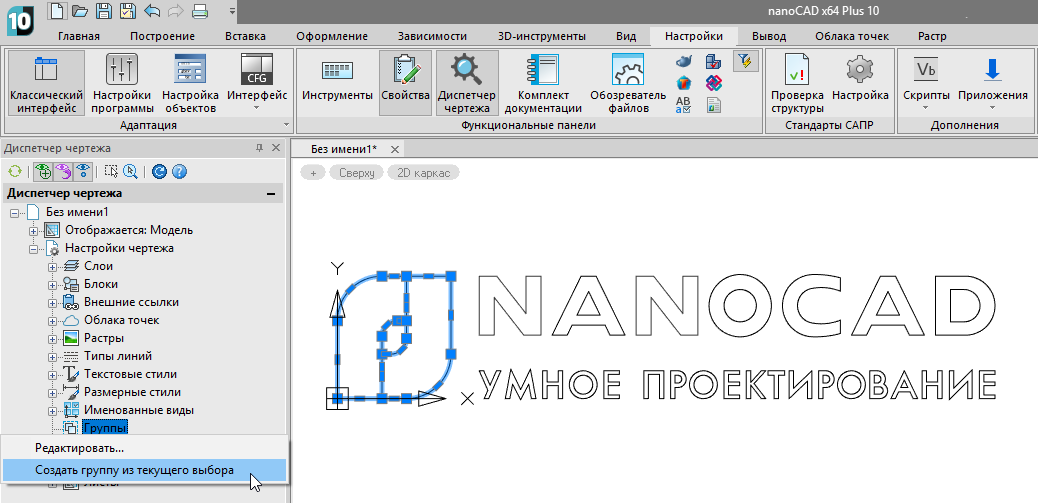Close the Диспетчер чертежа panel
Screen dimensions: 1038x503
276,148
